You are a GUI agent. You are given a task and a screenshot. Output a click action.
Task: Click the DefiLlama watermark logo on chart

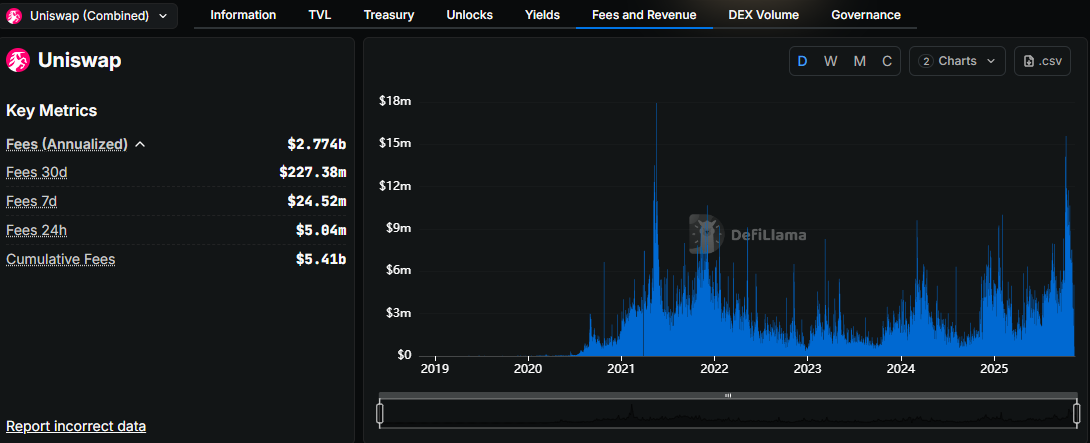[706, 234]
